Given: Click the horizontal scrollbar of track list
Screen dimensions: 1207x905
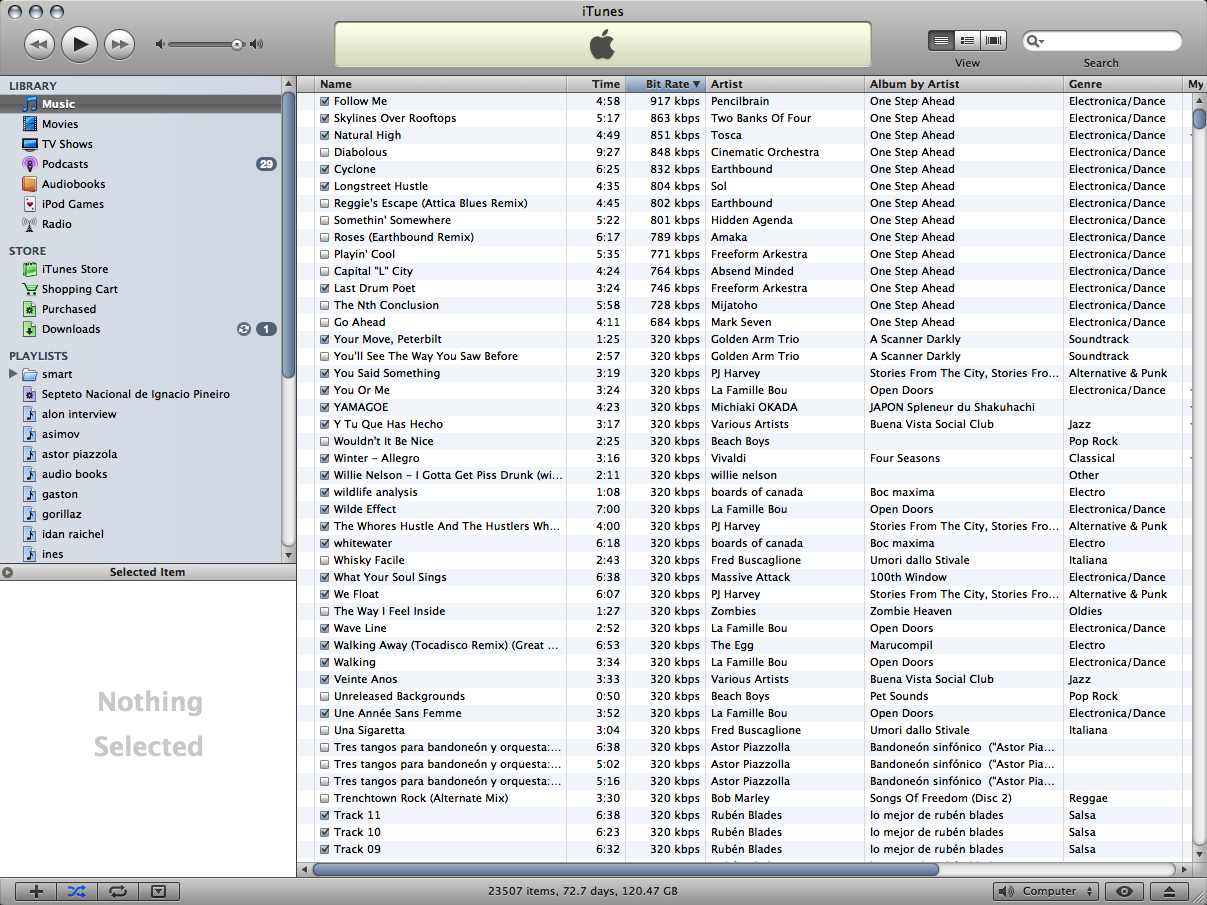Looking at the screenshot, I should [x=626, y=870].
